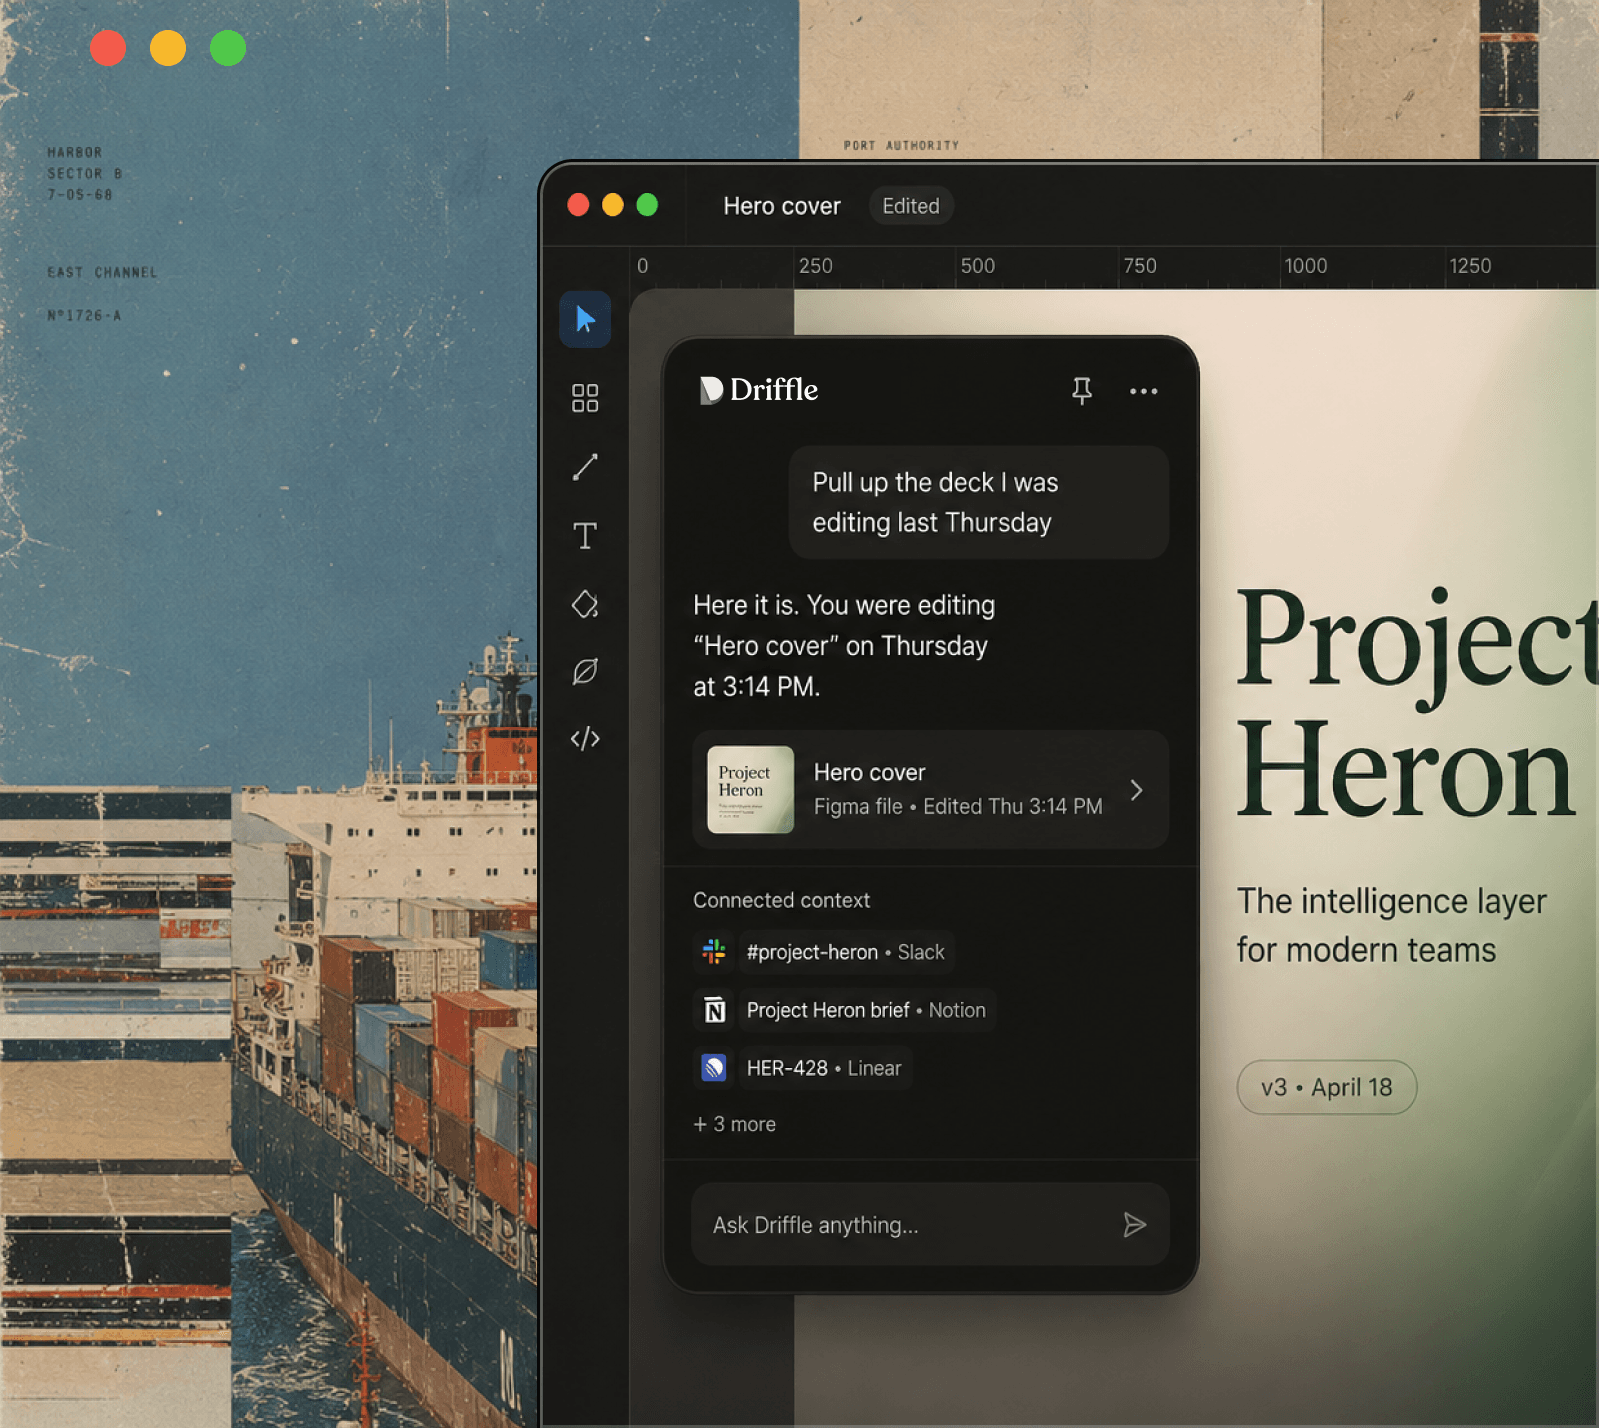The image size is (1599, 1428).
Task: Maximize the Hero cover design window
Action: tap(647, 205)
